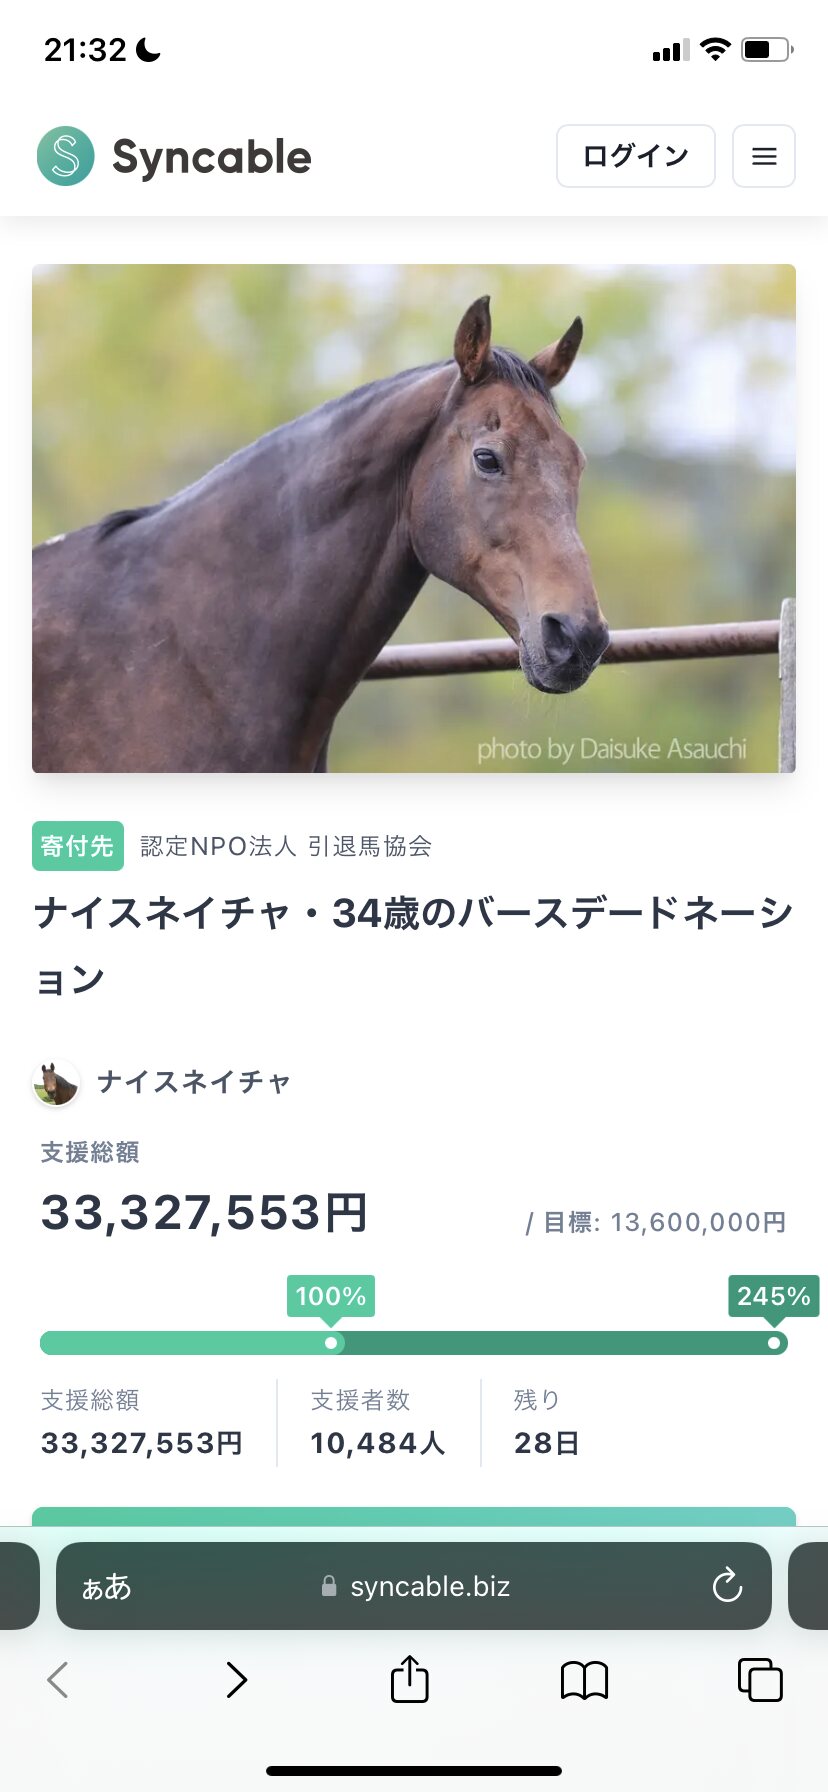Screen dimensions: 828x1792
Task: Open the horse campaign photo
Action: (x=414, y=518)
